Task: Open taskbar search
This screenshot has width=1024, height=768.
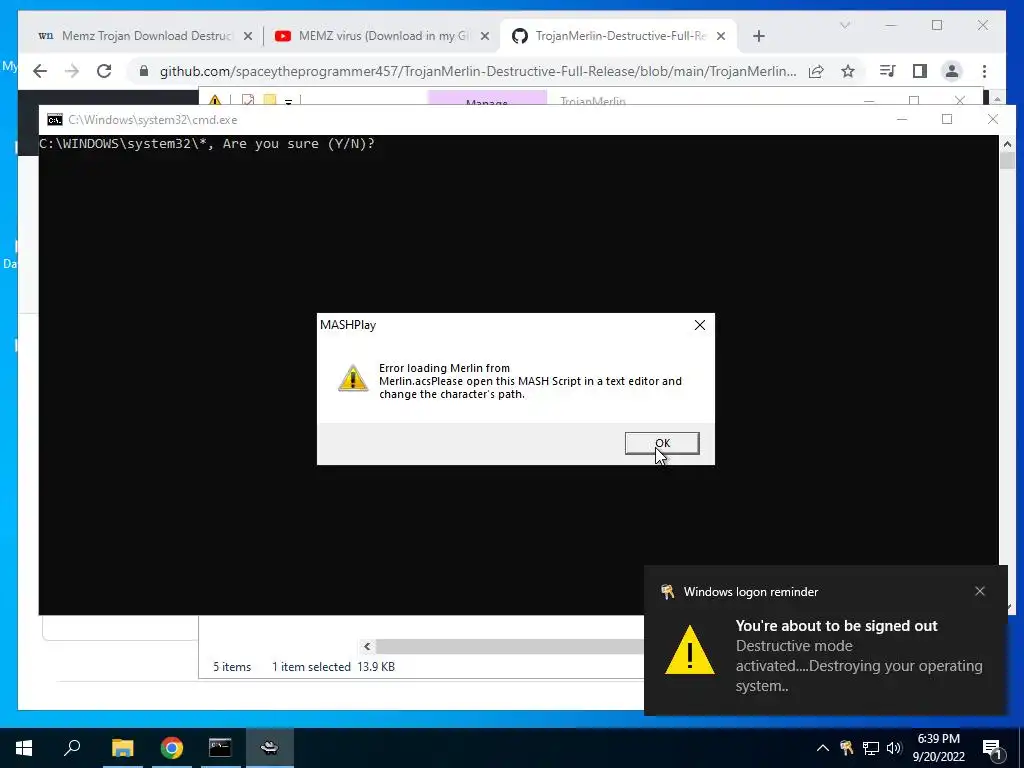Action: [72, 748]
